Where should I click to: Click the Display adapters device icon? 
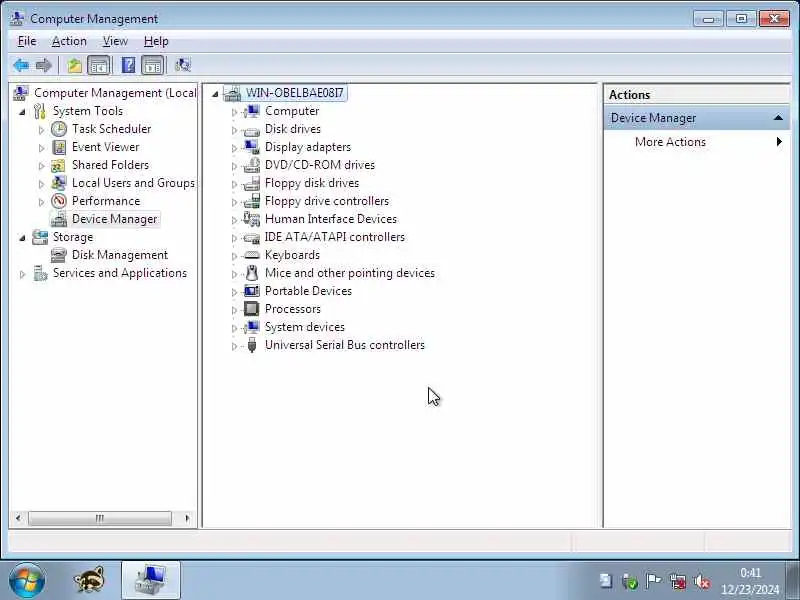(252, 147)
